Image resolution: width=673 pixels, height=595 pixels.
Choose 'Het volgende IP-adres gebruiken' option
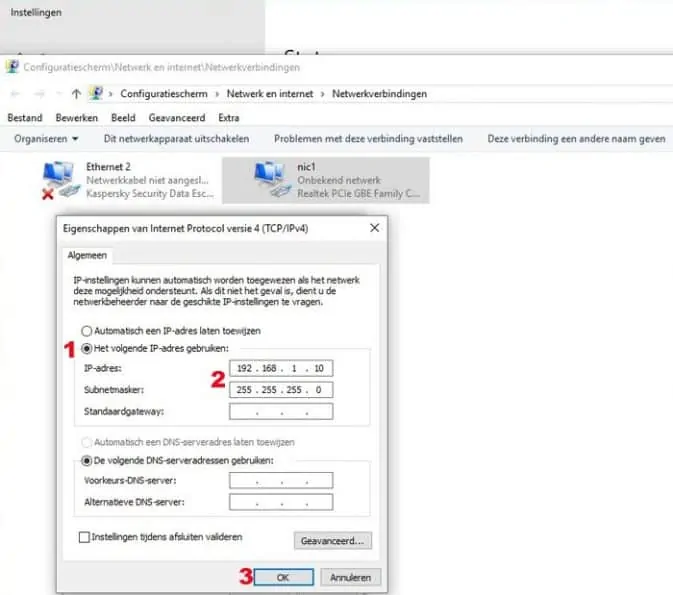point(87,348)
